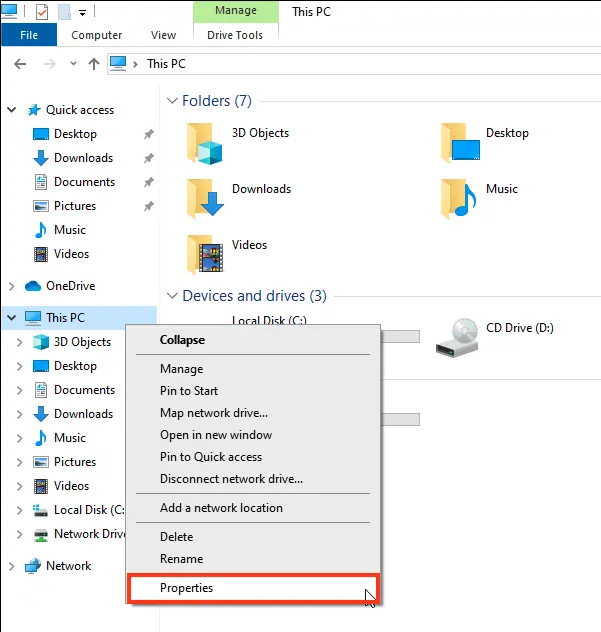Open Videos under Quick access

coord(71,254)
